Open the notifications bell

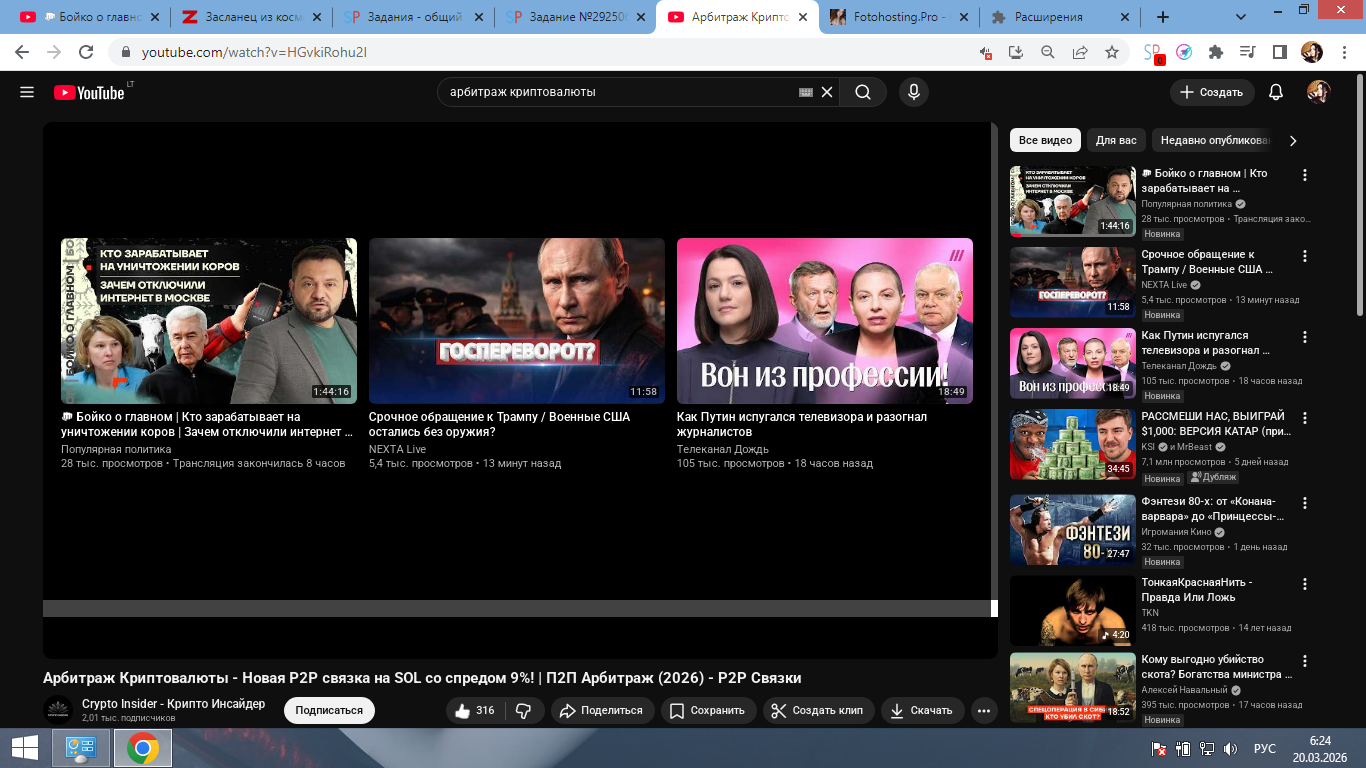click(x=1275, y=92)
